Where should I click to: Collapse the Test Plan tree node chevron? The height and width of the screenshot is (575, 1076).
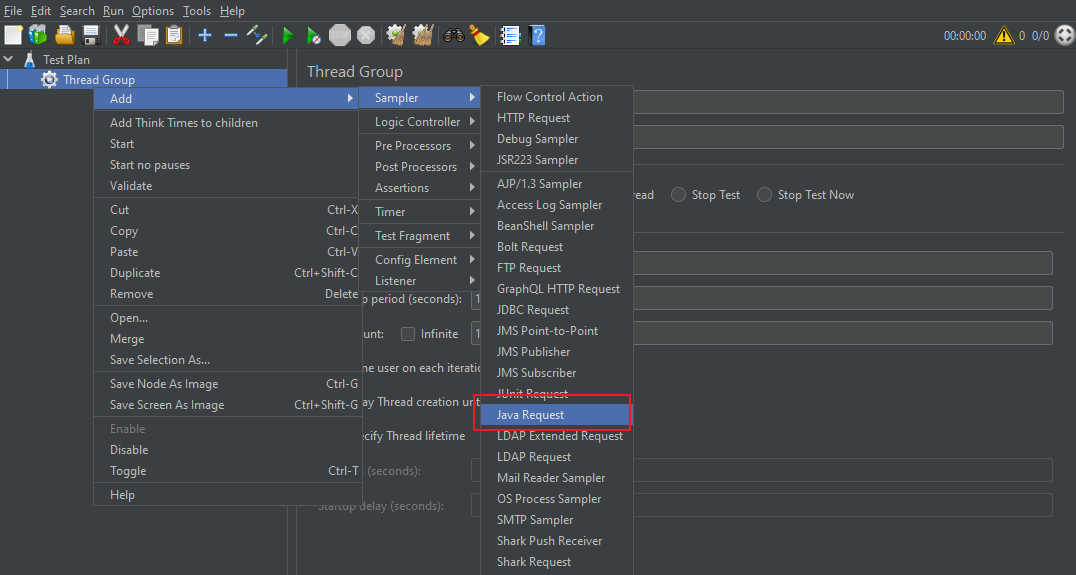point(8,59)
